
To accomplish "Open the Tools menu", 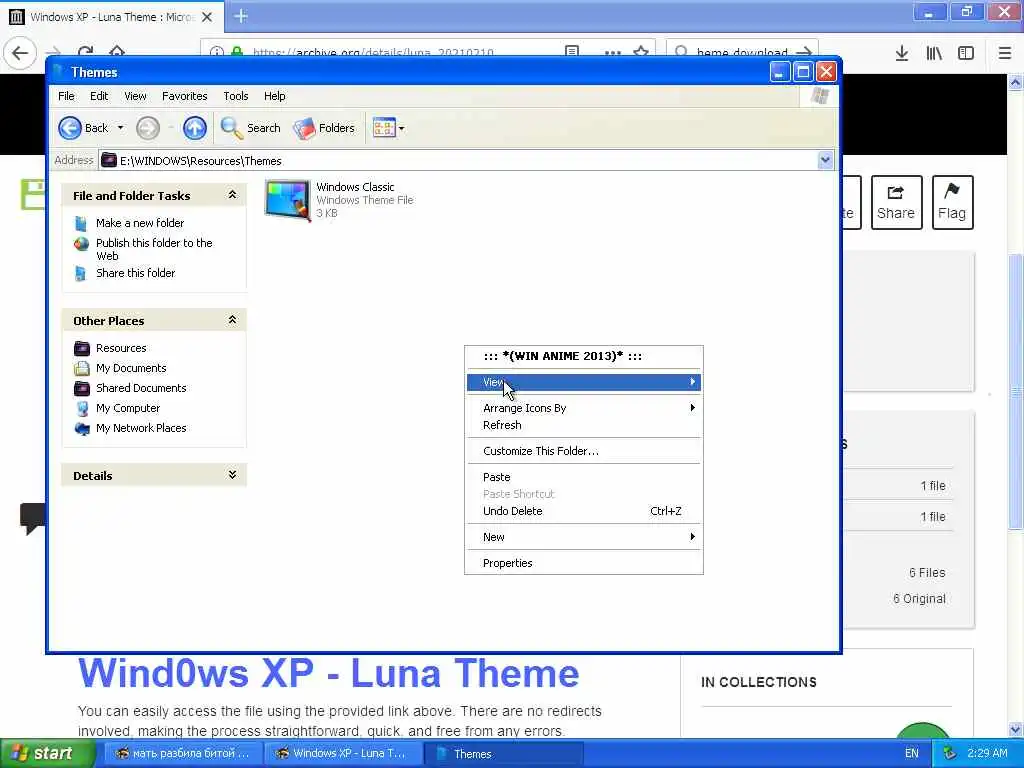I will [236, 96].
